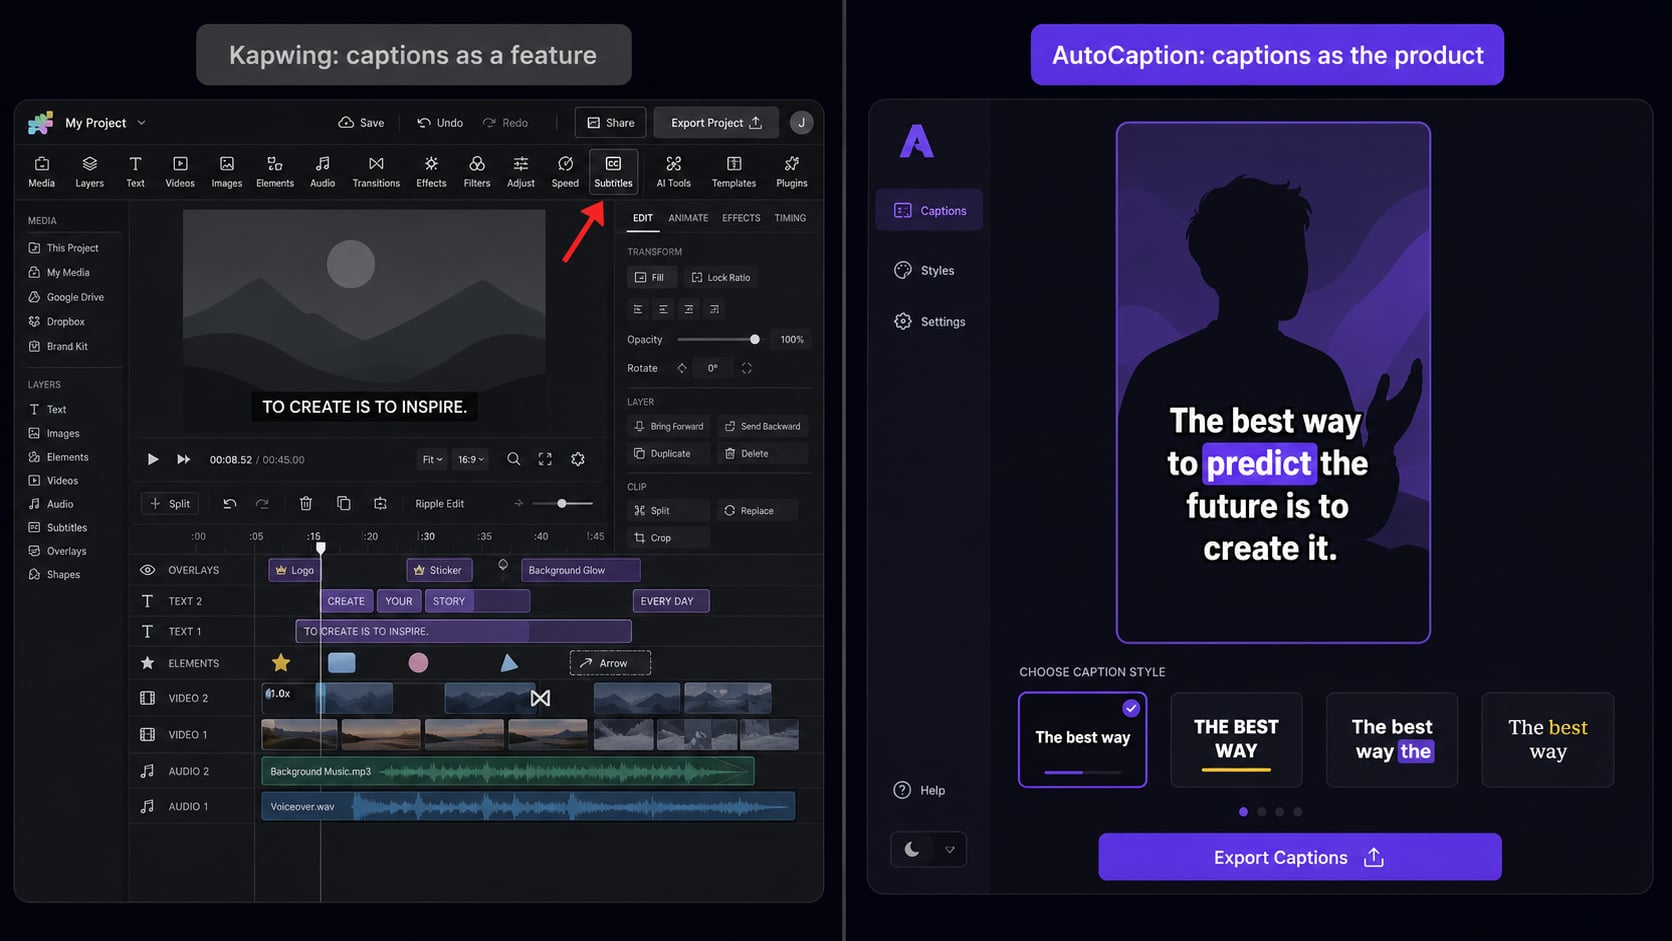This screenshot has height=941, width=1672.
Task: Click the second carousel pagination dot
Action: click(1262, 812)
